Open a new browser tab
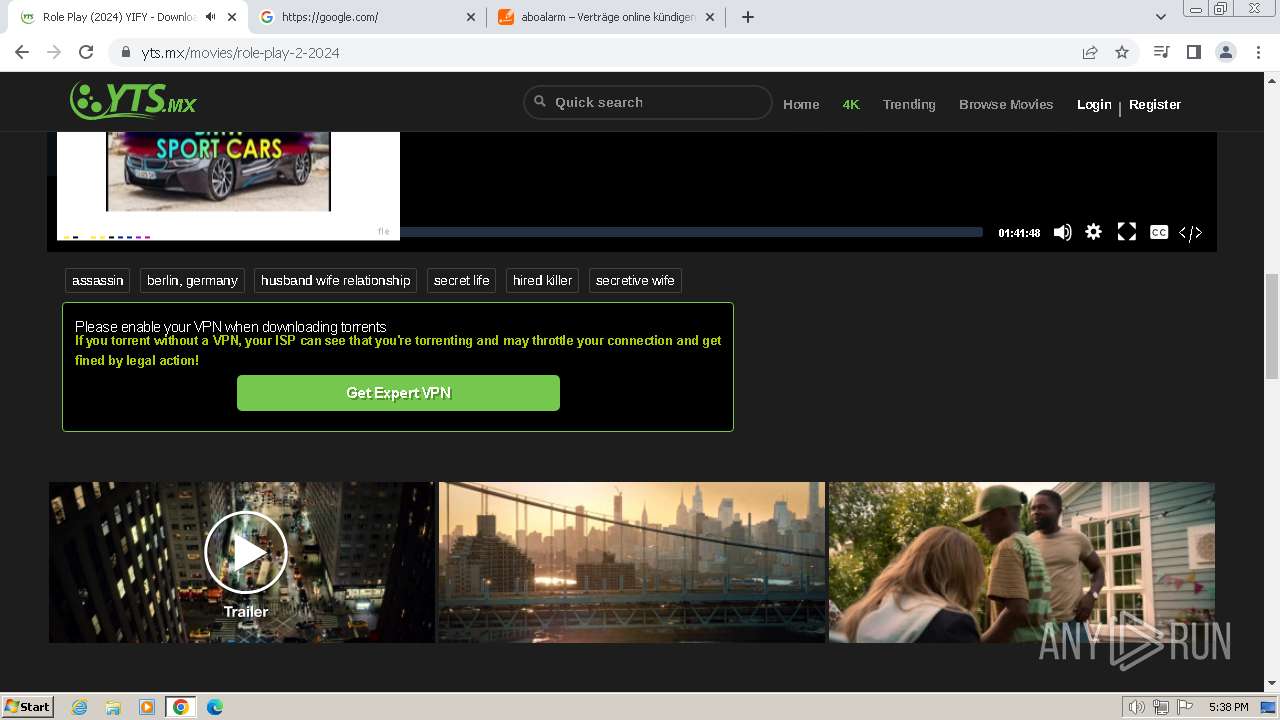The image size is (1280, 720). [747, 17]
